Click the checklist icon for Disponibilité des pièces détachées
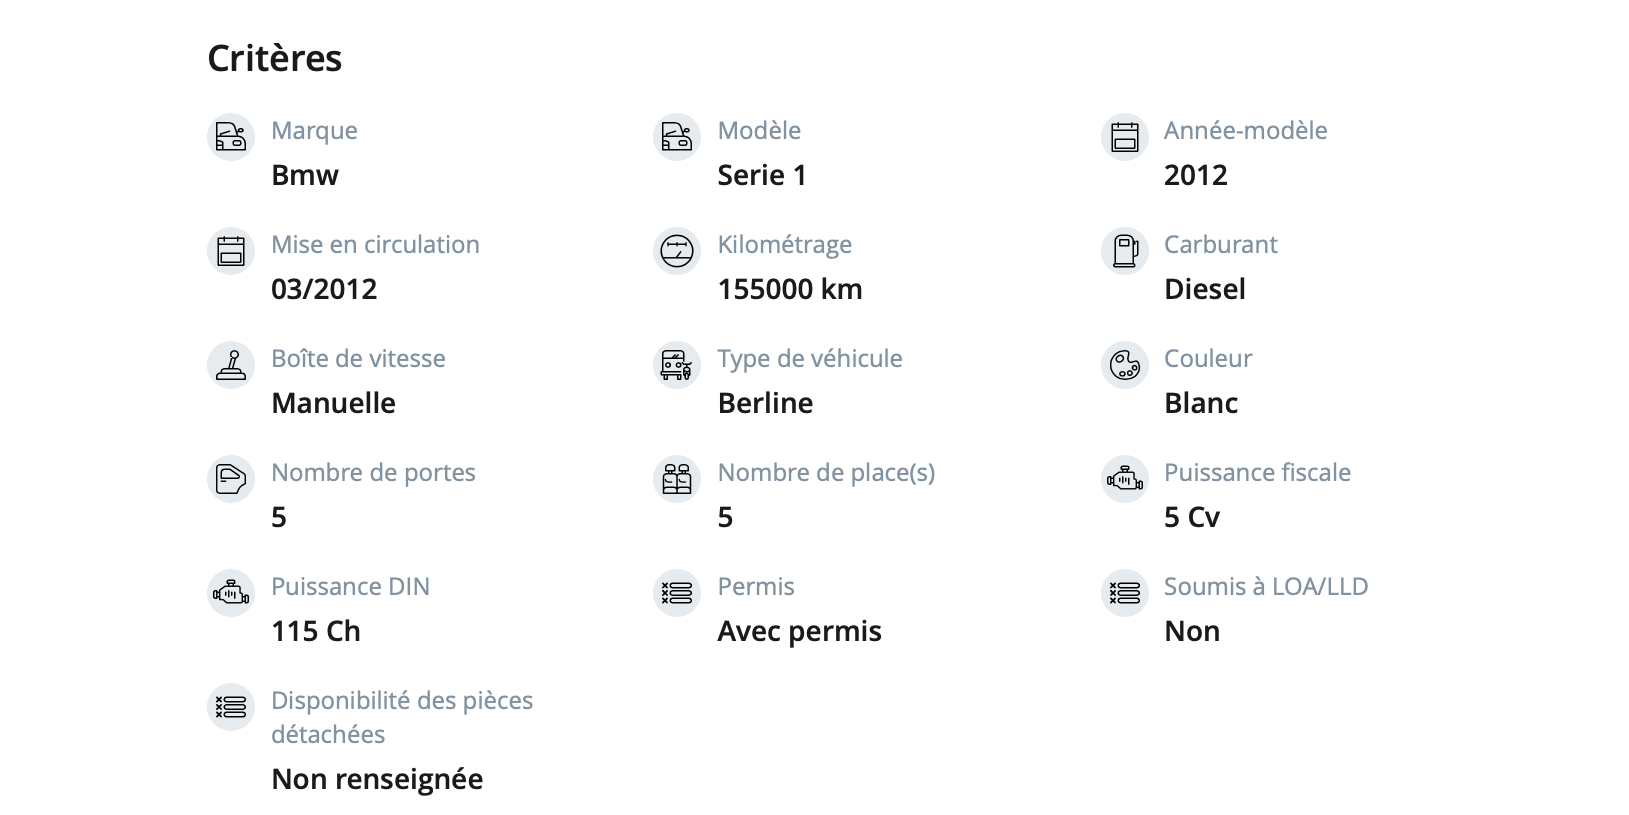1629x815 pixels. pyautogui.click(x=231, y=706)
